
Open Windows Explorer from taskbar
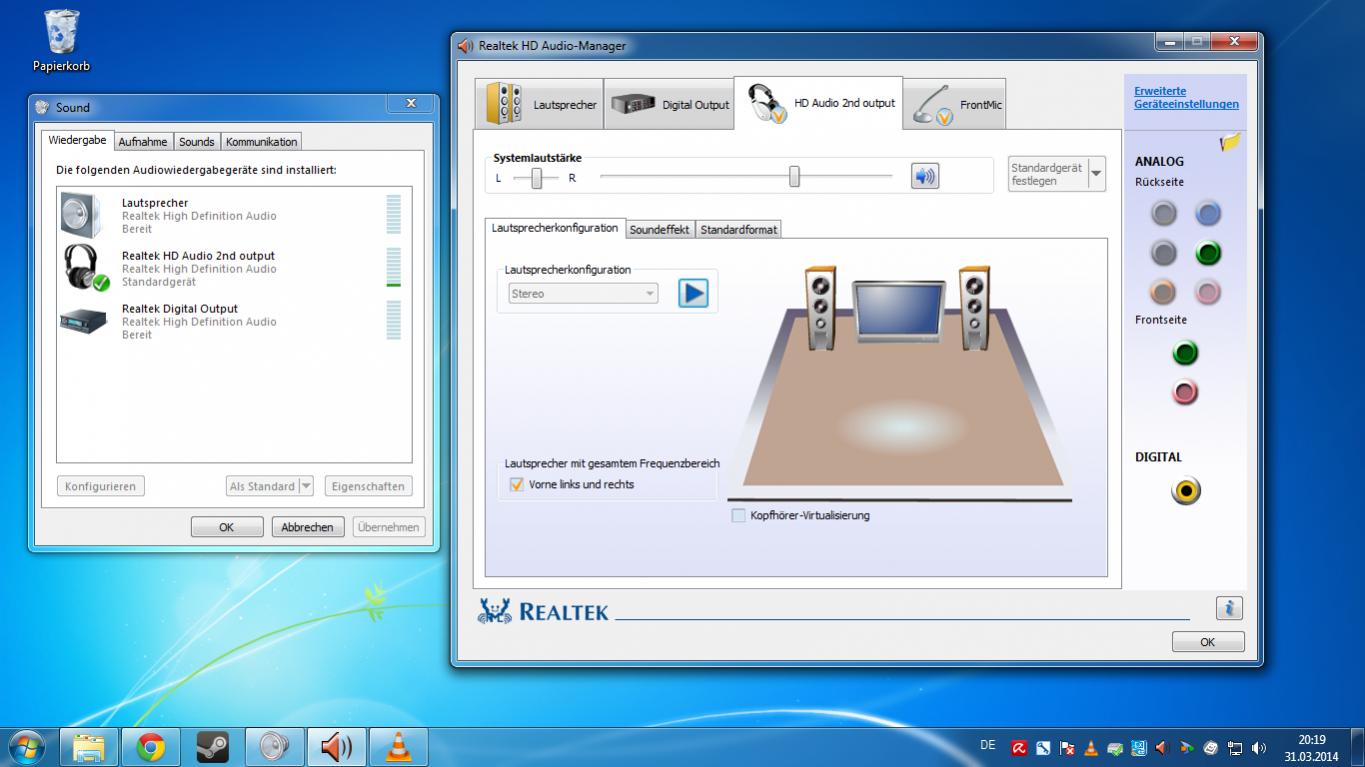(89, 747)
